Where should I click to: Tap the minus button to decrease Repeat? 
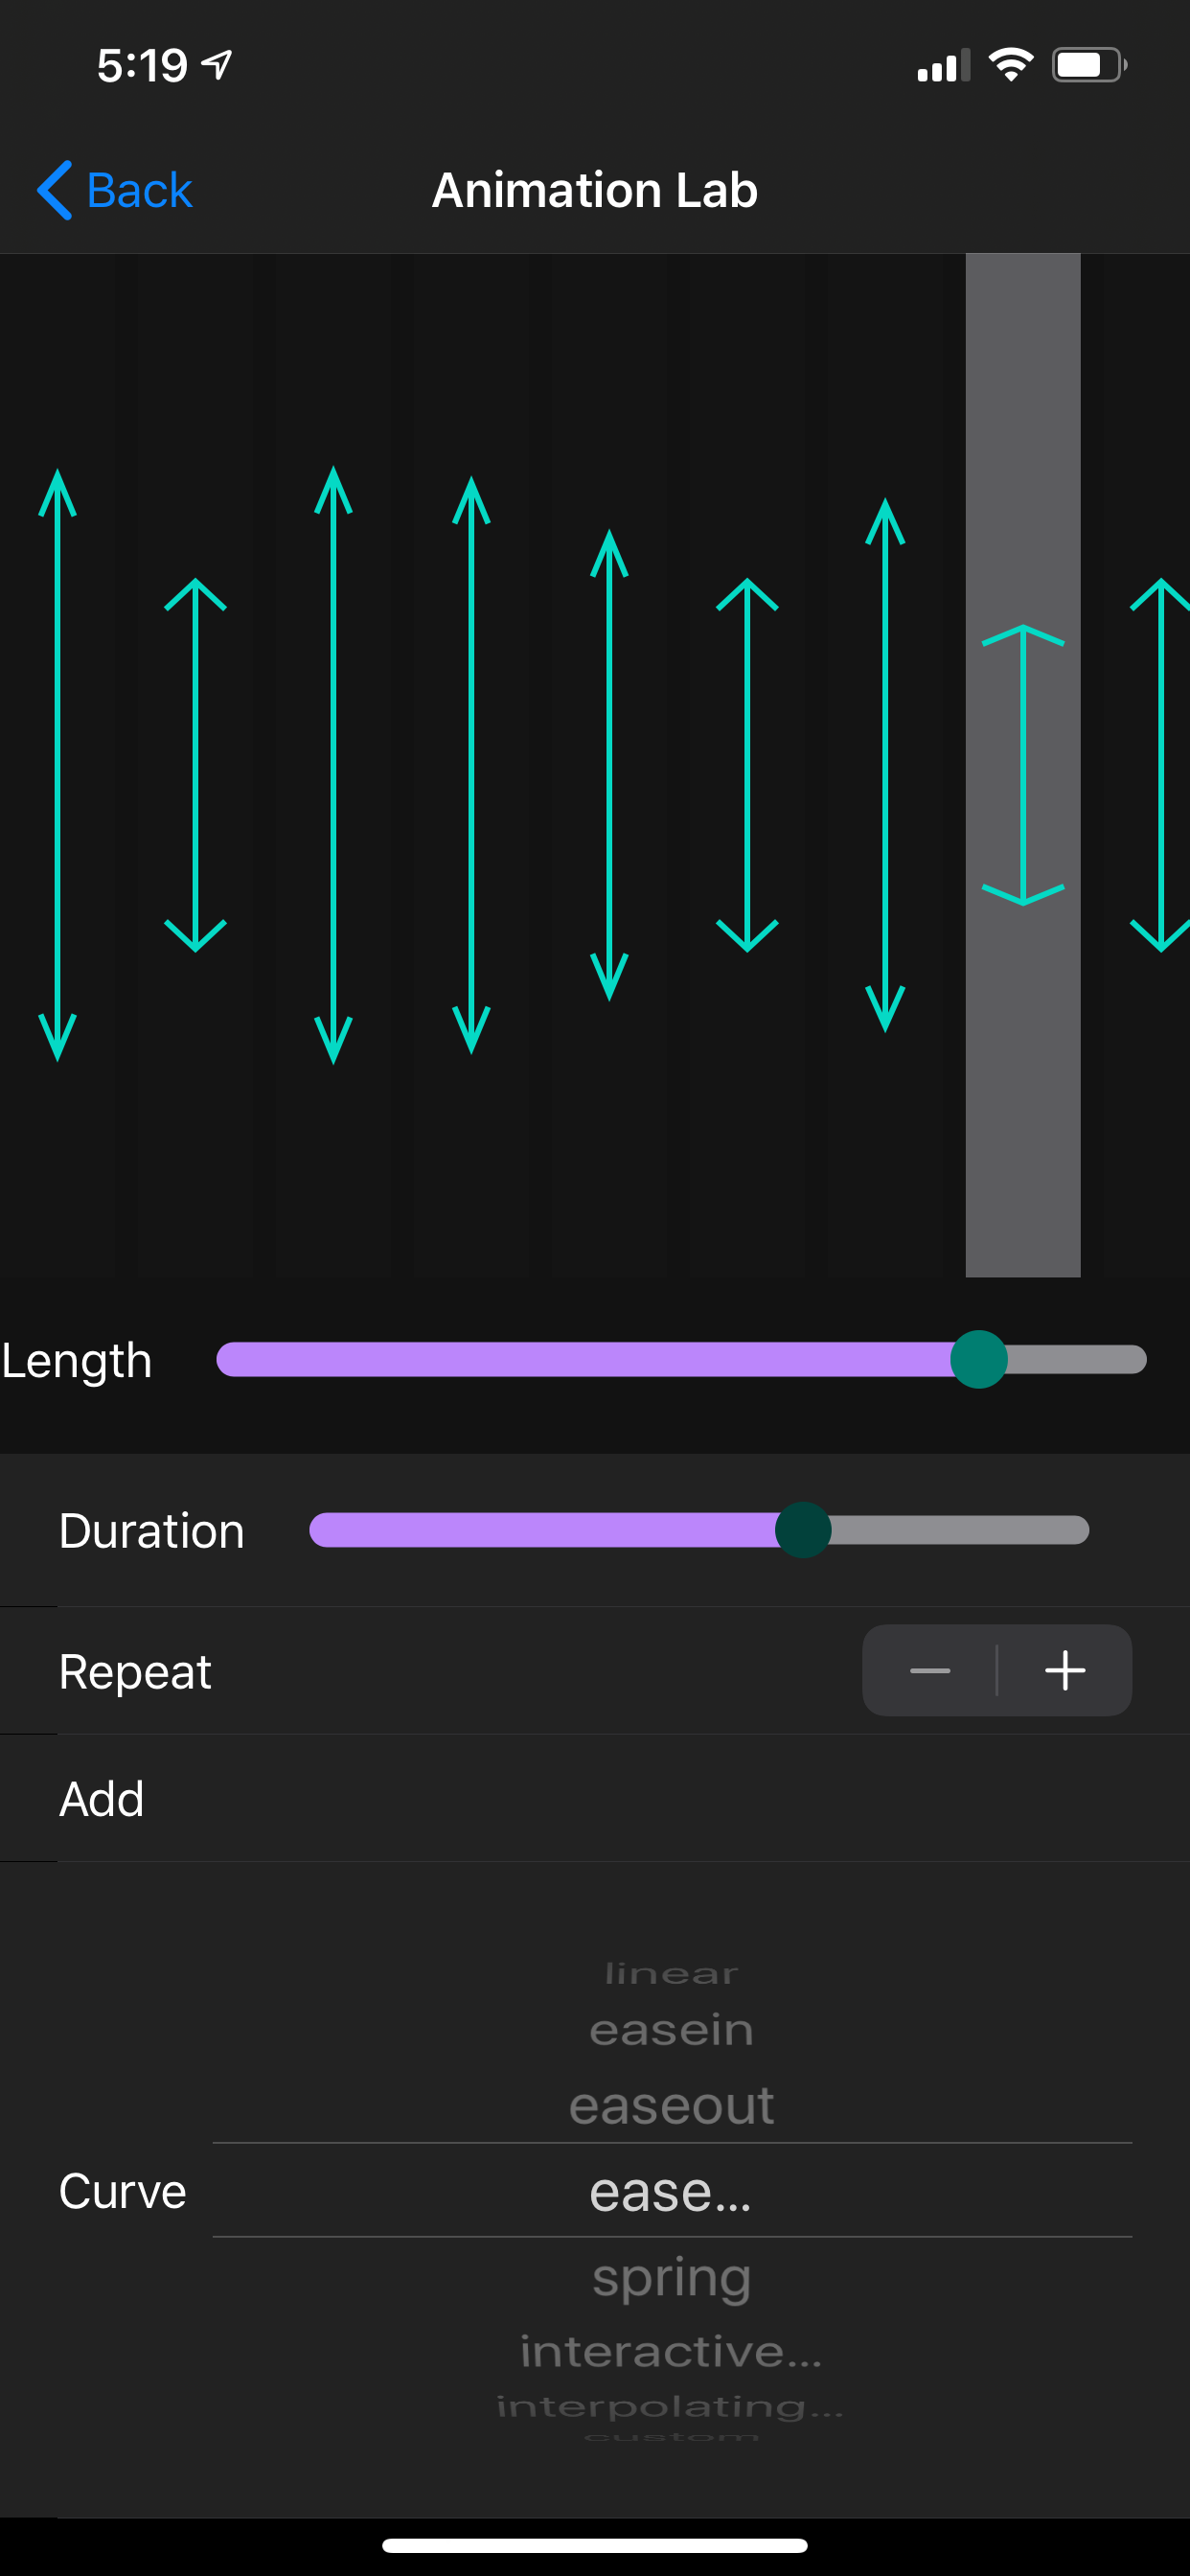pos(929,1670)
